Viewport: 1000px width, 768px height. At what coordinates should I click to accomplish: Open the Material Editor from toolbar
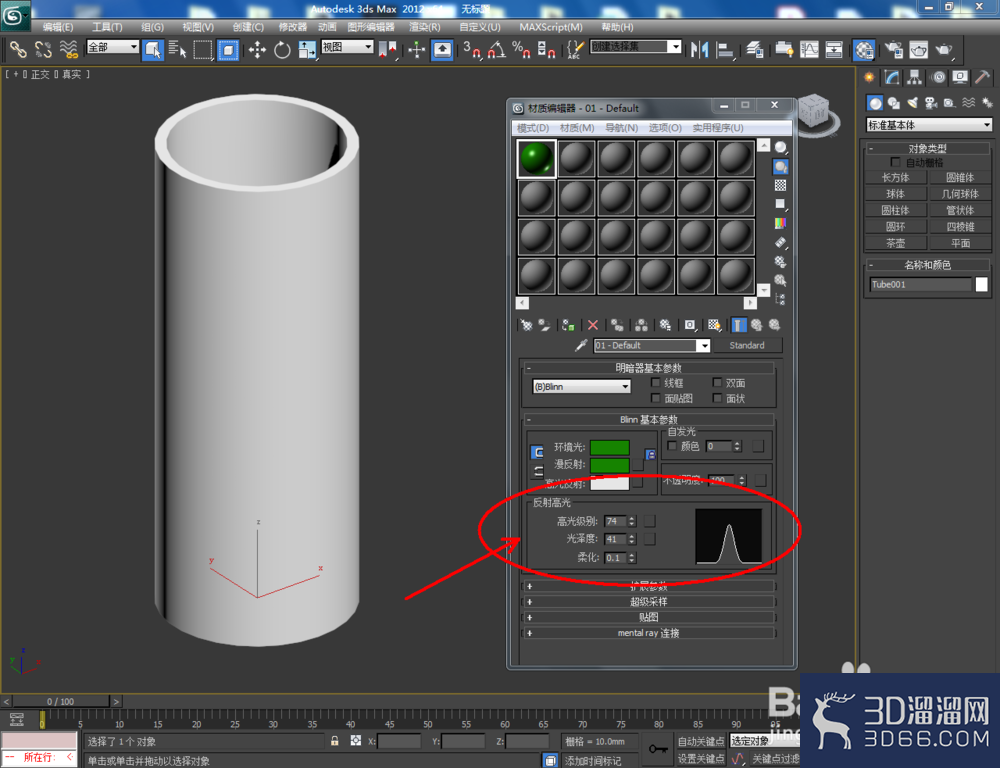pyautogui.click(x=864, y=49)
